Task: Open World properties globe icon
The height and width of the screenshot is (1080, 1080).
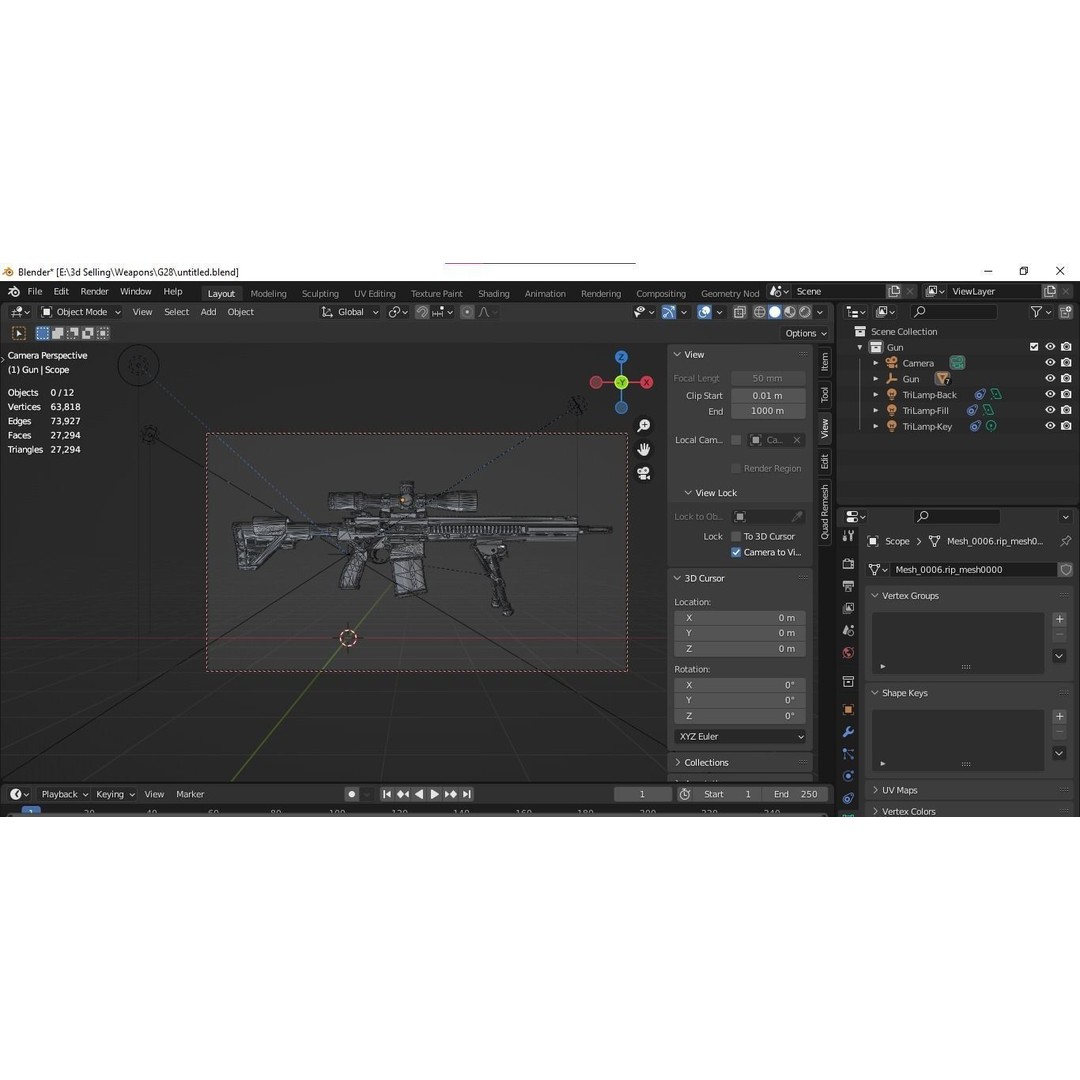Action: coord(849,653)
